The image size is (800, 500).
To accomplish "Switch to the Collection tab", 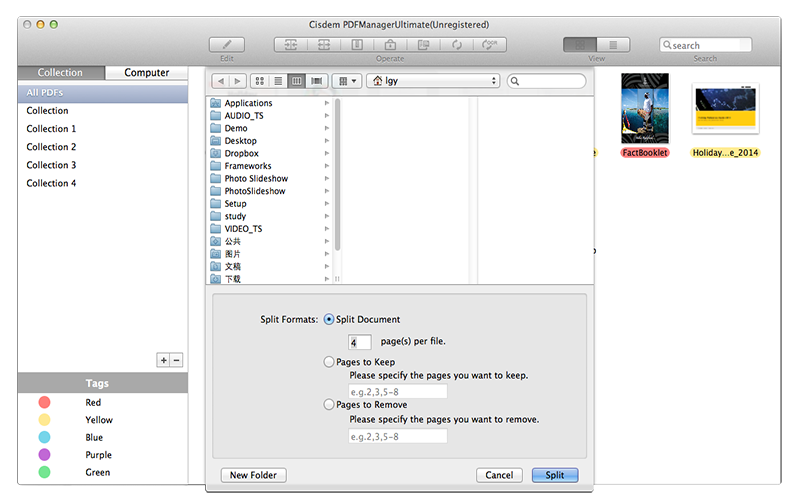I will click(x=61, y=72).
